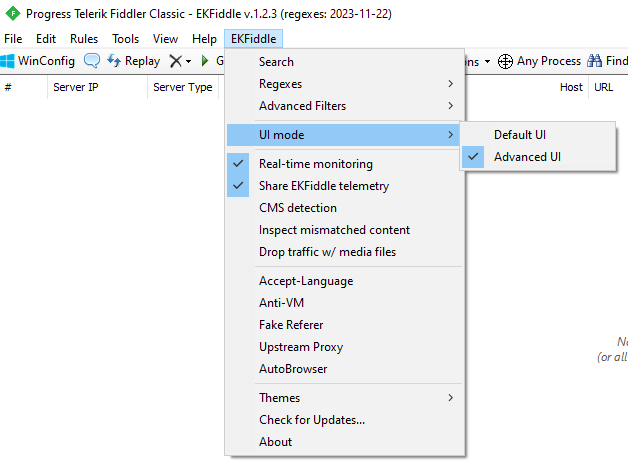Open the Tools menu
The height and width of the screenshot is (468, 628).
(x=125, y=39)
